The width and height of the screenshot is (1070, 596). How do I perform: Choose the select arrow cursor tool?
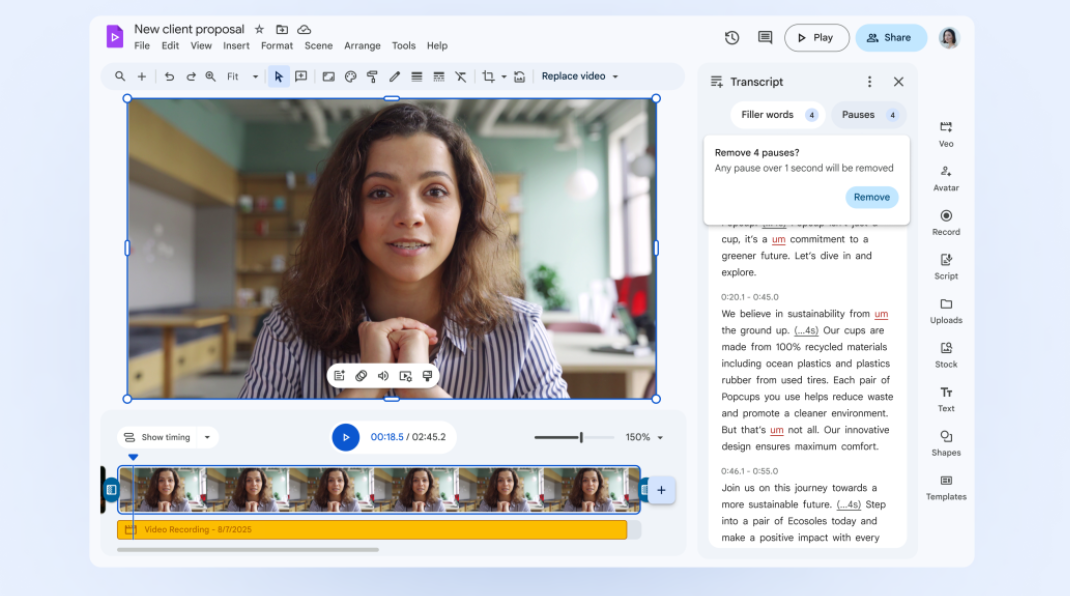coord(278,76)
